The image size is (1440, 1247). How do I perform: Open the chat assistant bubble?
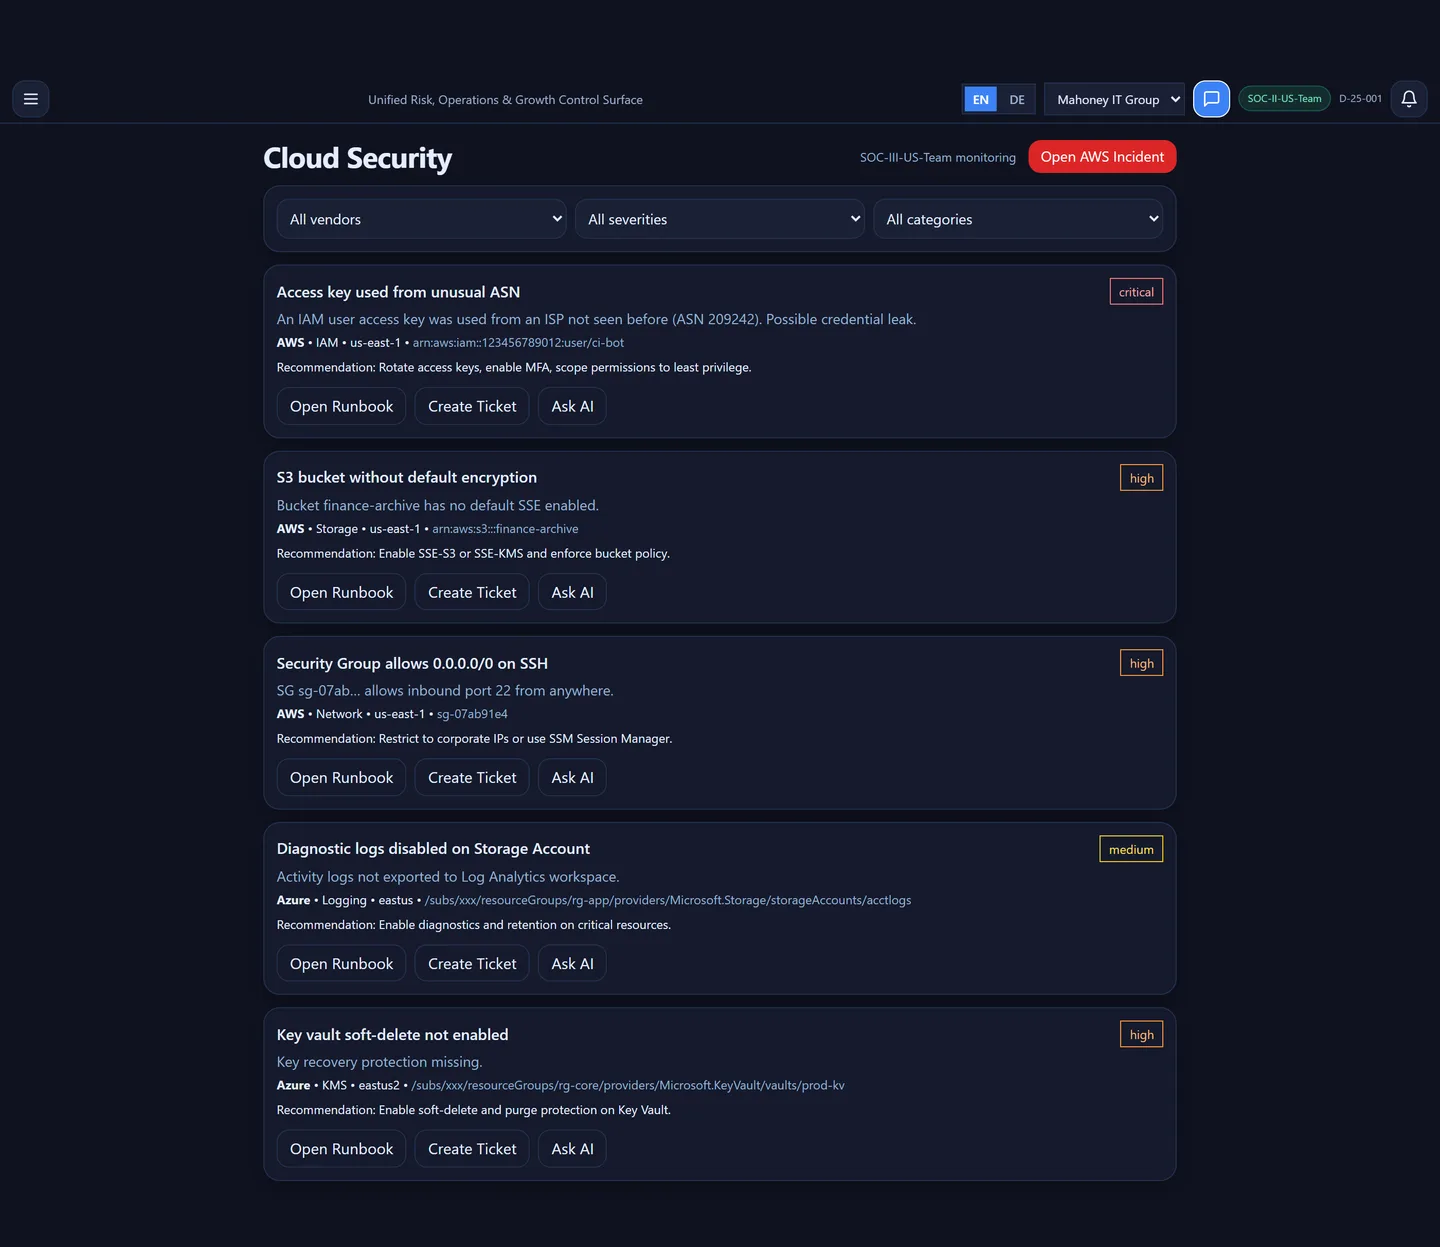tap(1211, 98)
